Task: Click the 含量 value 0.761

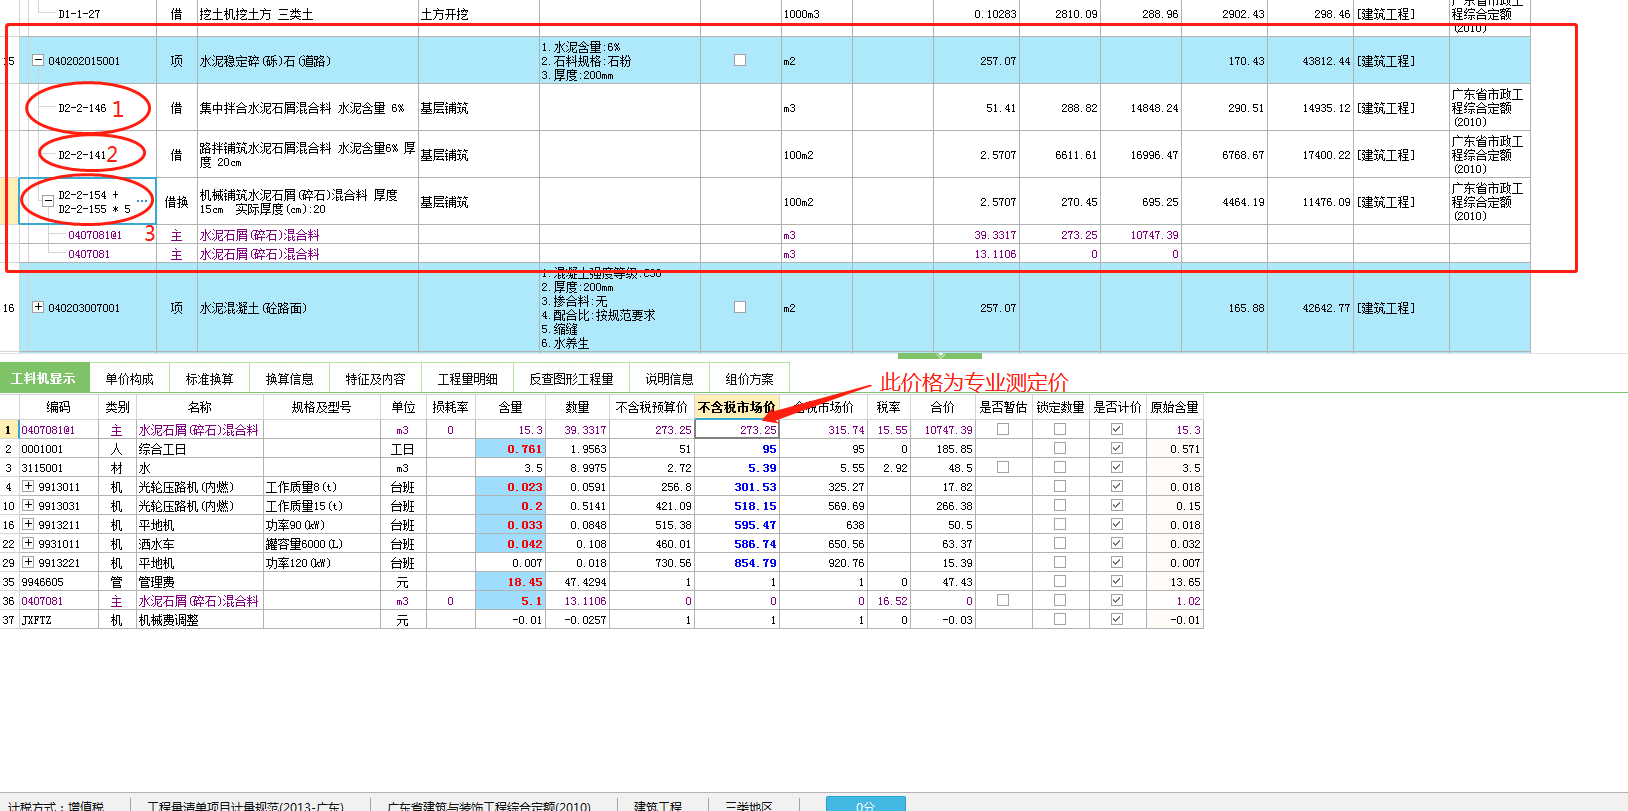Action: click(x=525, y=449)
